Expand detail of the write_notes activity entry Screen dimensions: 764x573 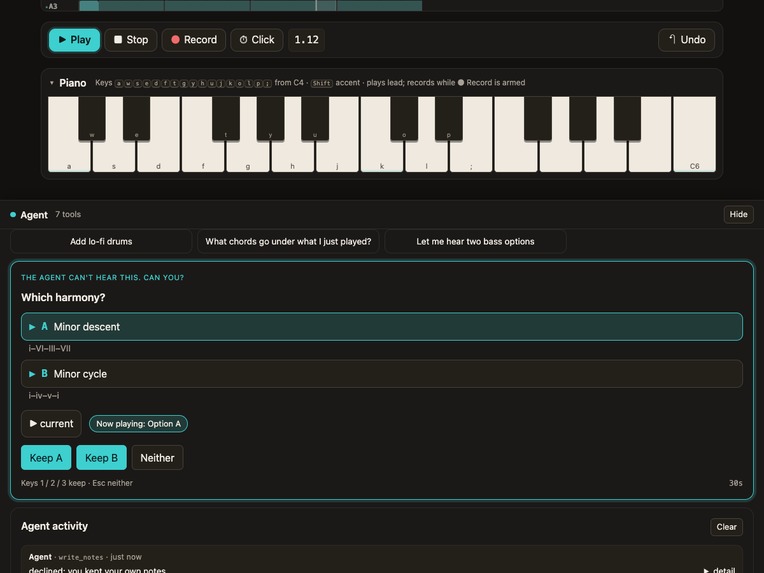(720, 570)
